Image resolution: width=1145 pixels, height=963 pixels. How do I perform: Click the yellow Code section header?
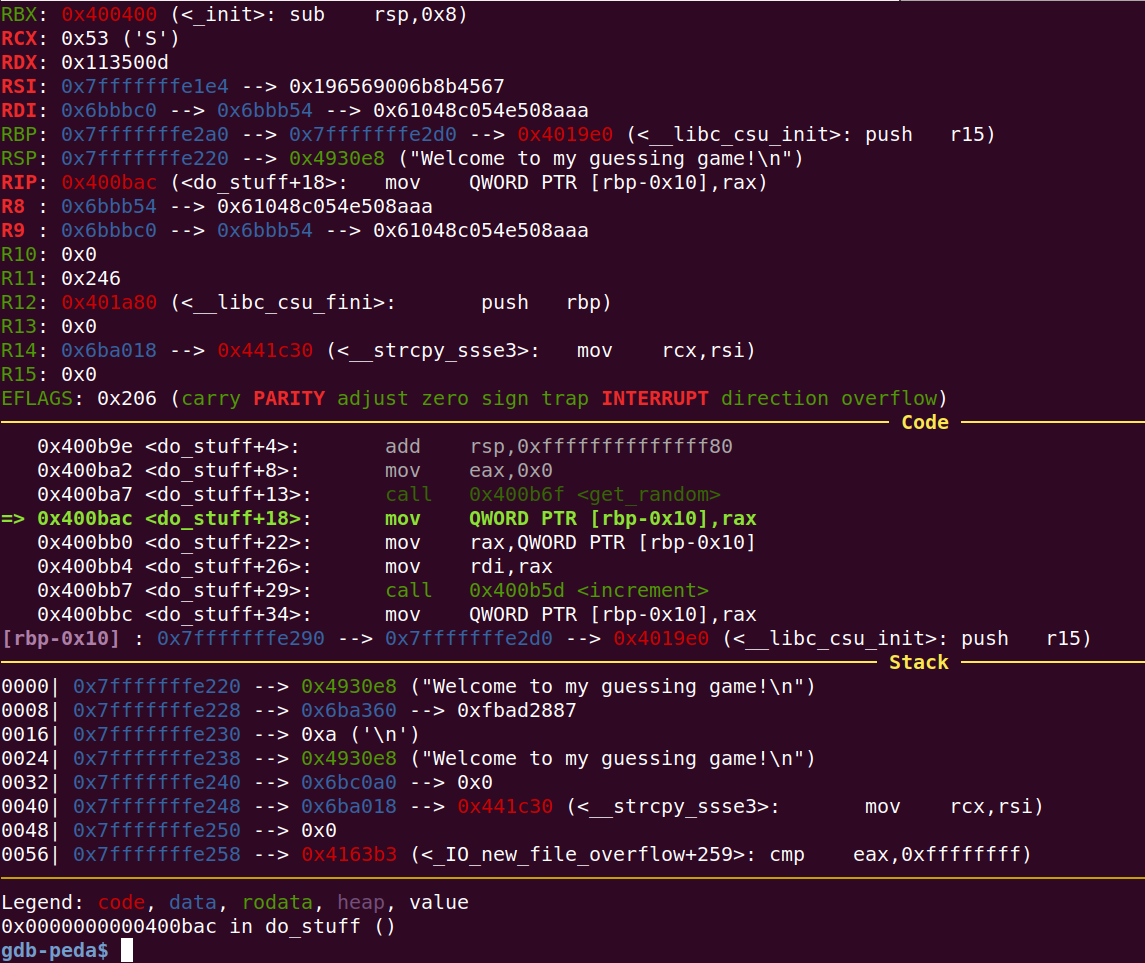coord(924,422)
